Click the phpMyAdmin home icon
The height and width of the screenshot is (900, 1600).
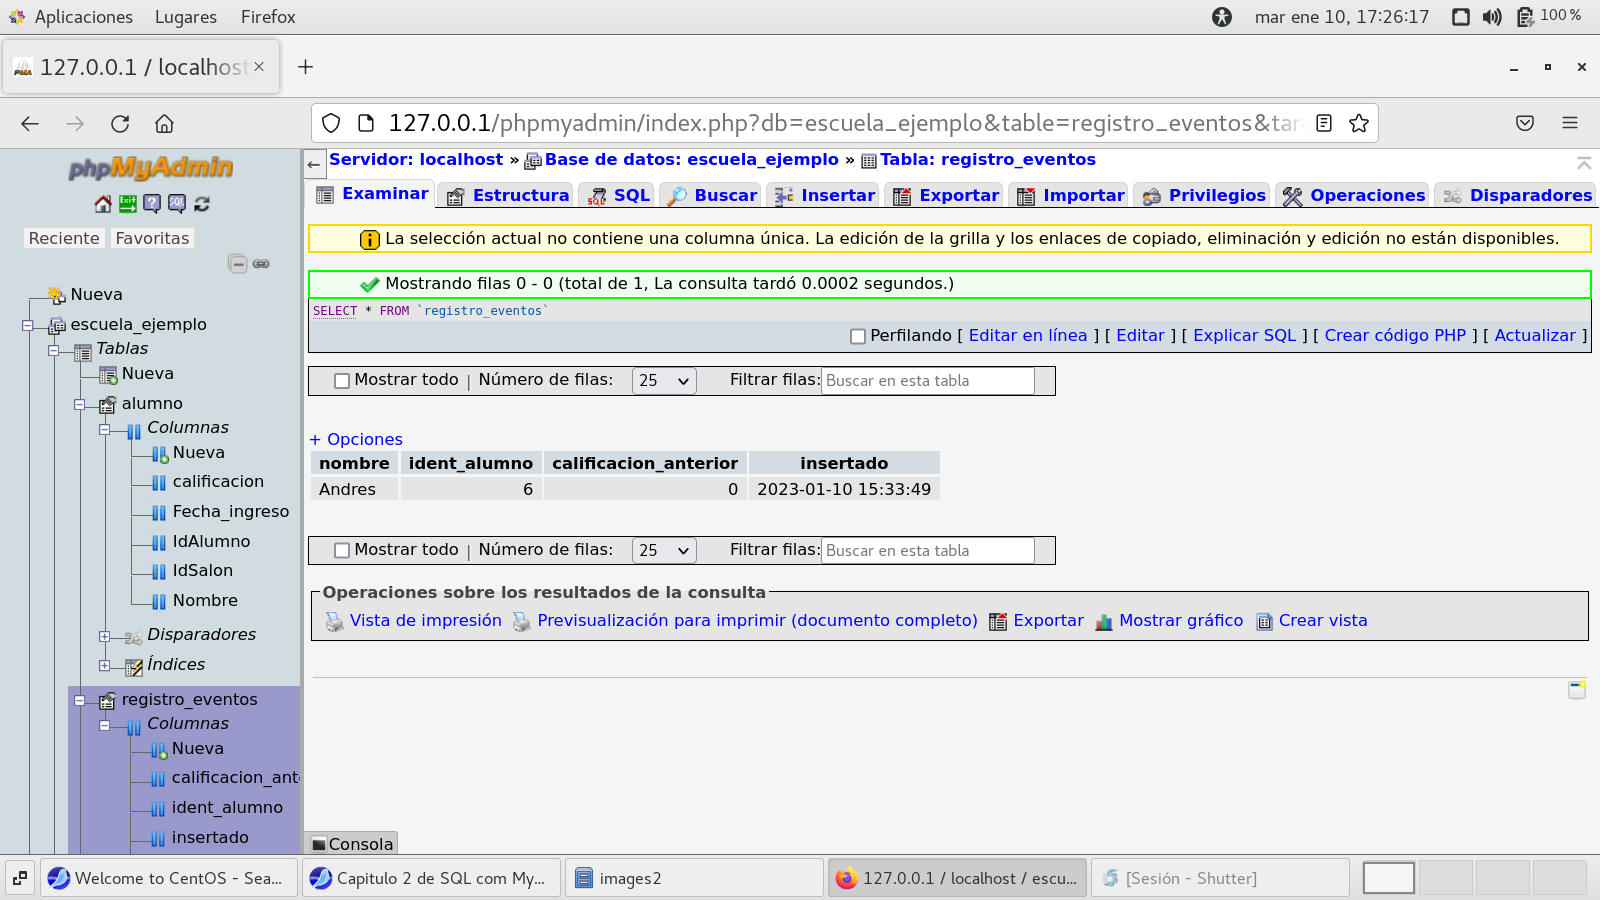(x=103, y=204)
